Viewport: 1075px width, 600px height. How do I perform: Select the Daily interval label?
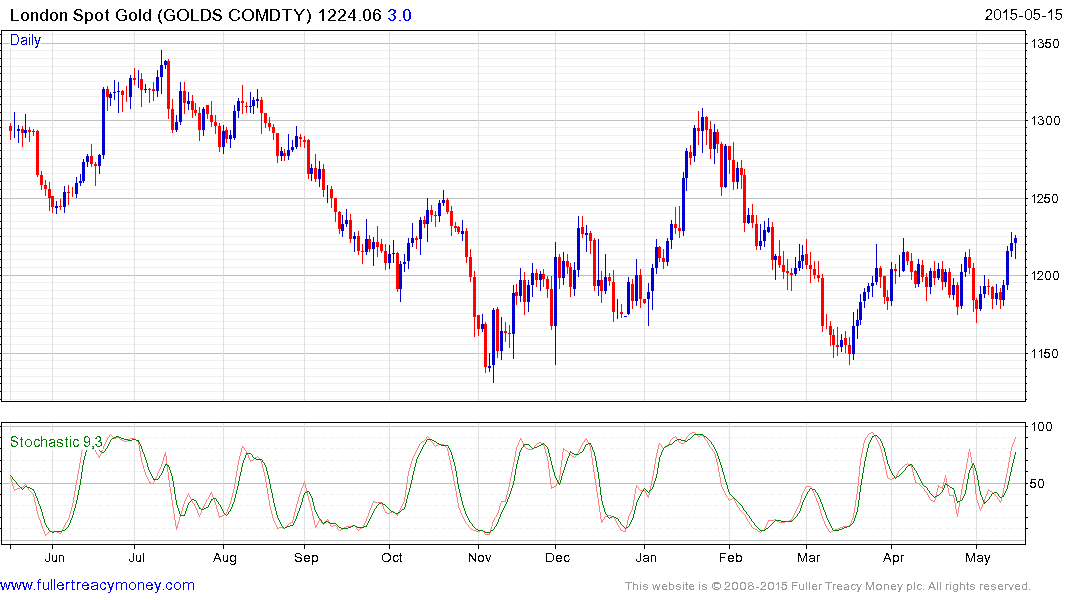click(x=26, y=41)
